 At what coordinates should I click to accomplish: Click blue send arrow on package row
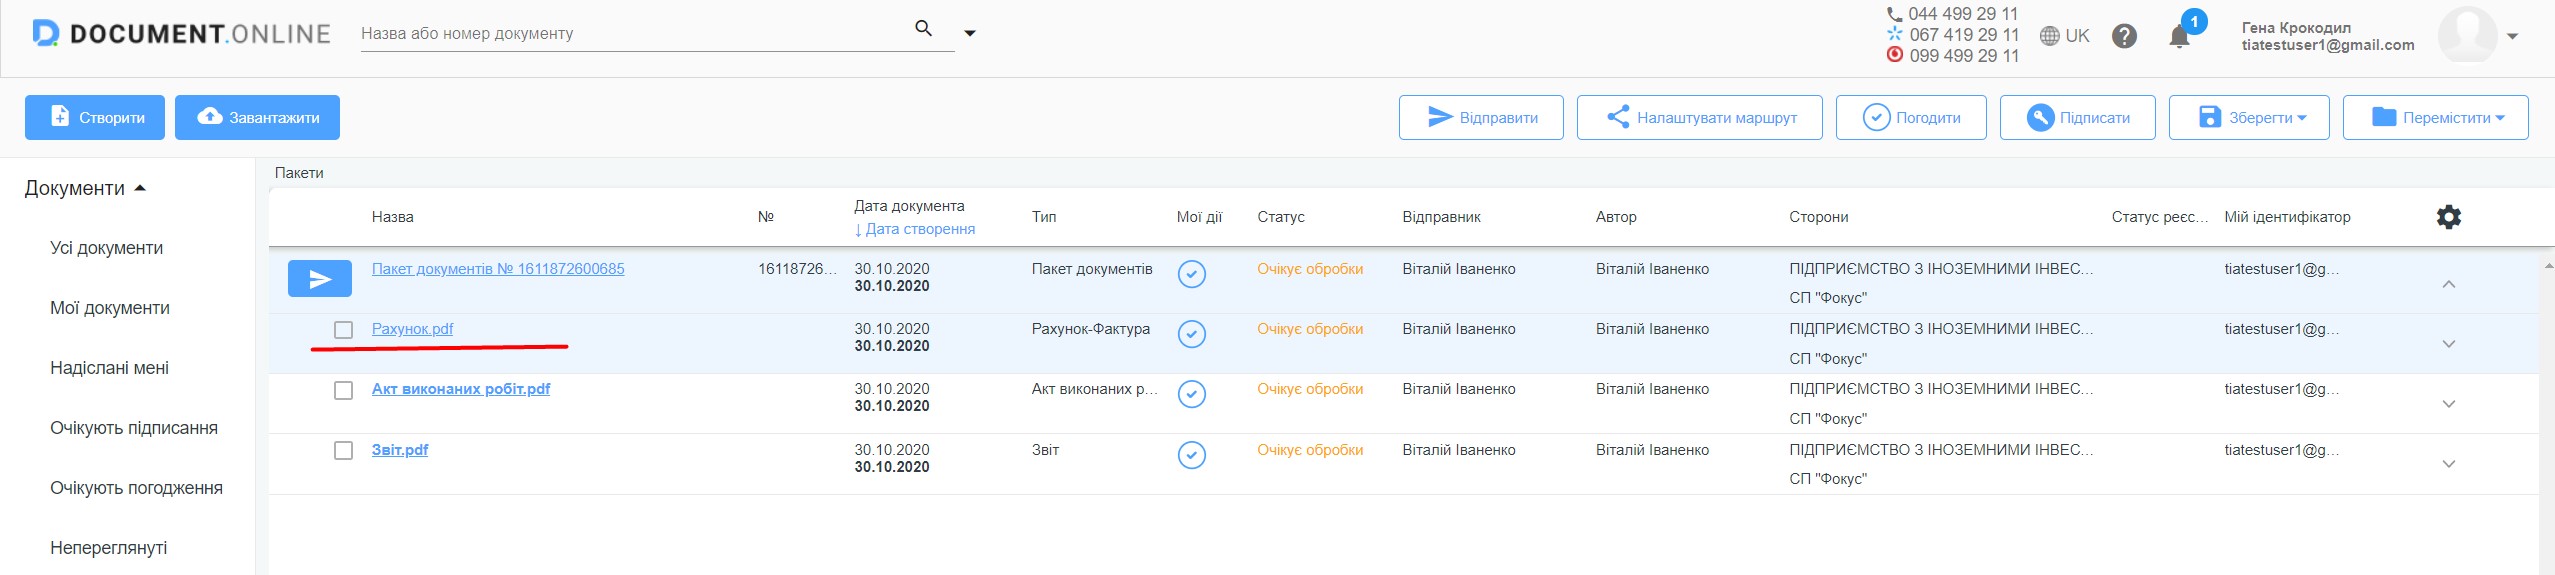(x=320, y=279)
